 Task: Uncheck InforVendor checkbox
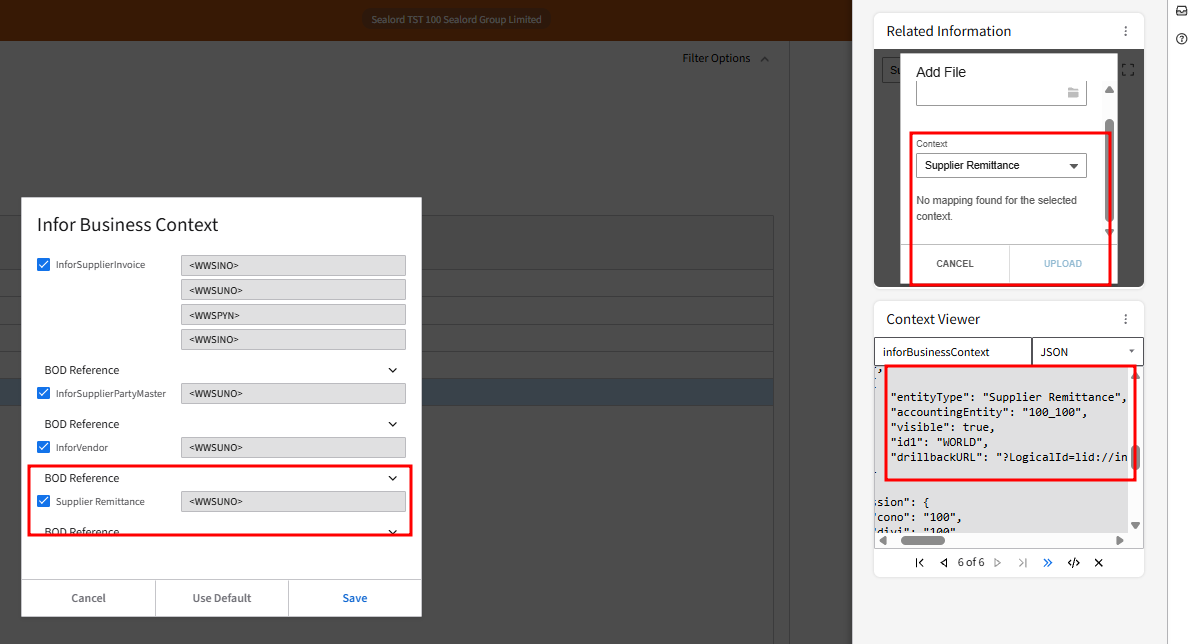[x=43, y=447]
